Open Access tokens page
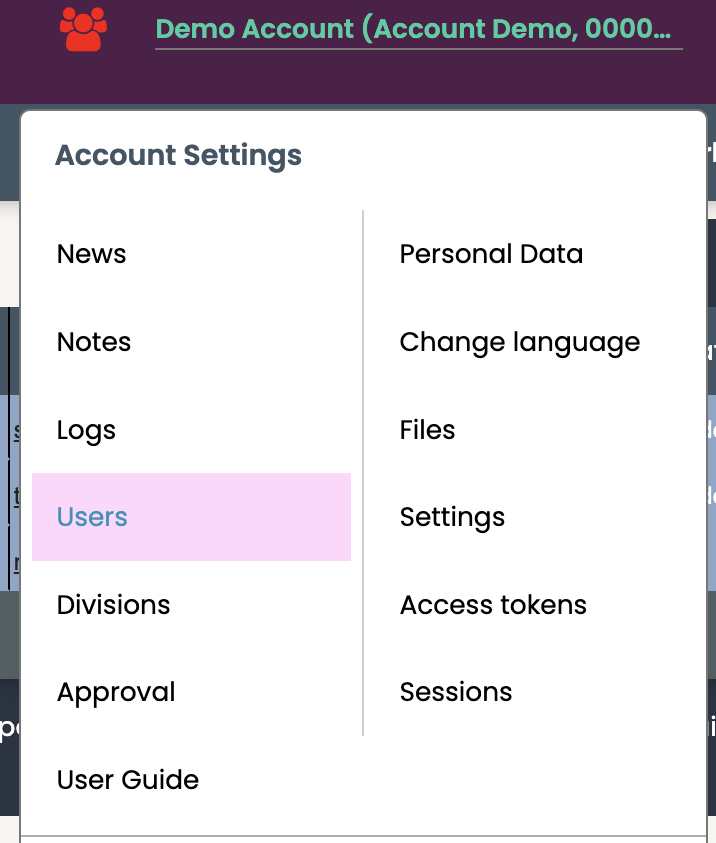 493,605
